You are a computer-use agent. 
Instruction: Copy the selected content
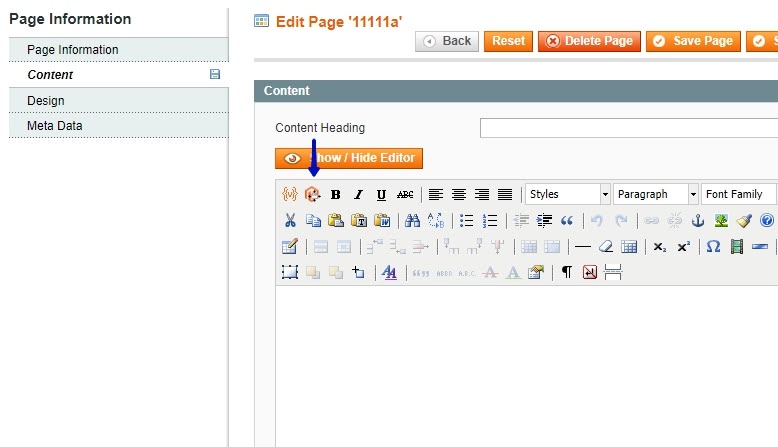[x=313, y=220]
